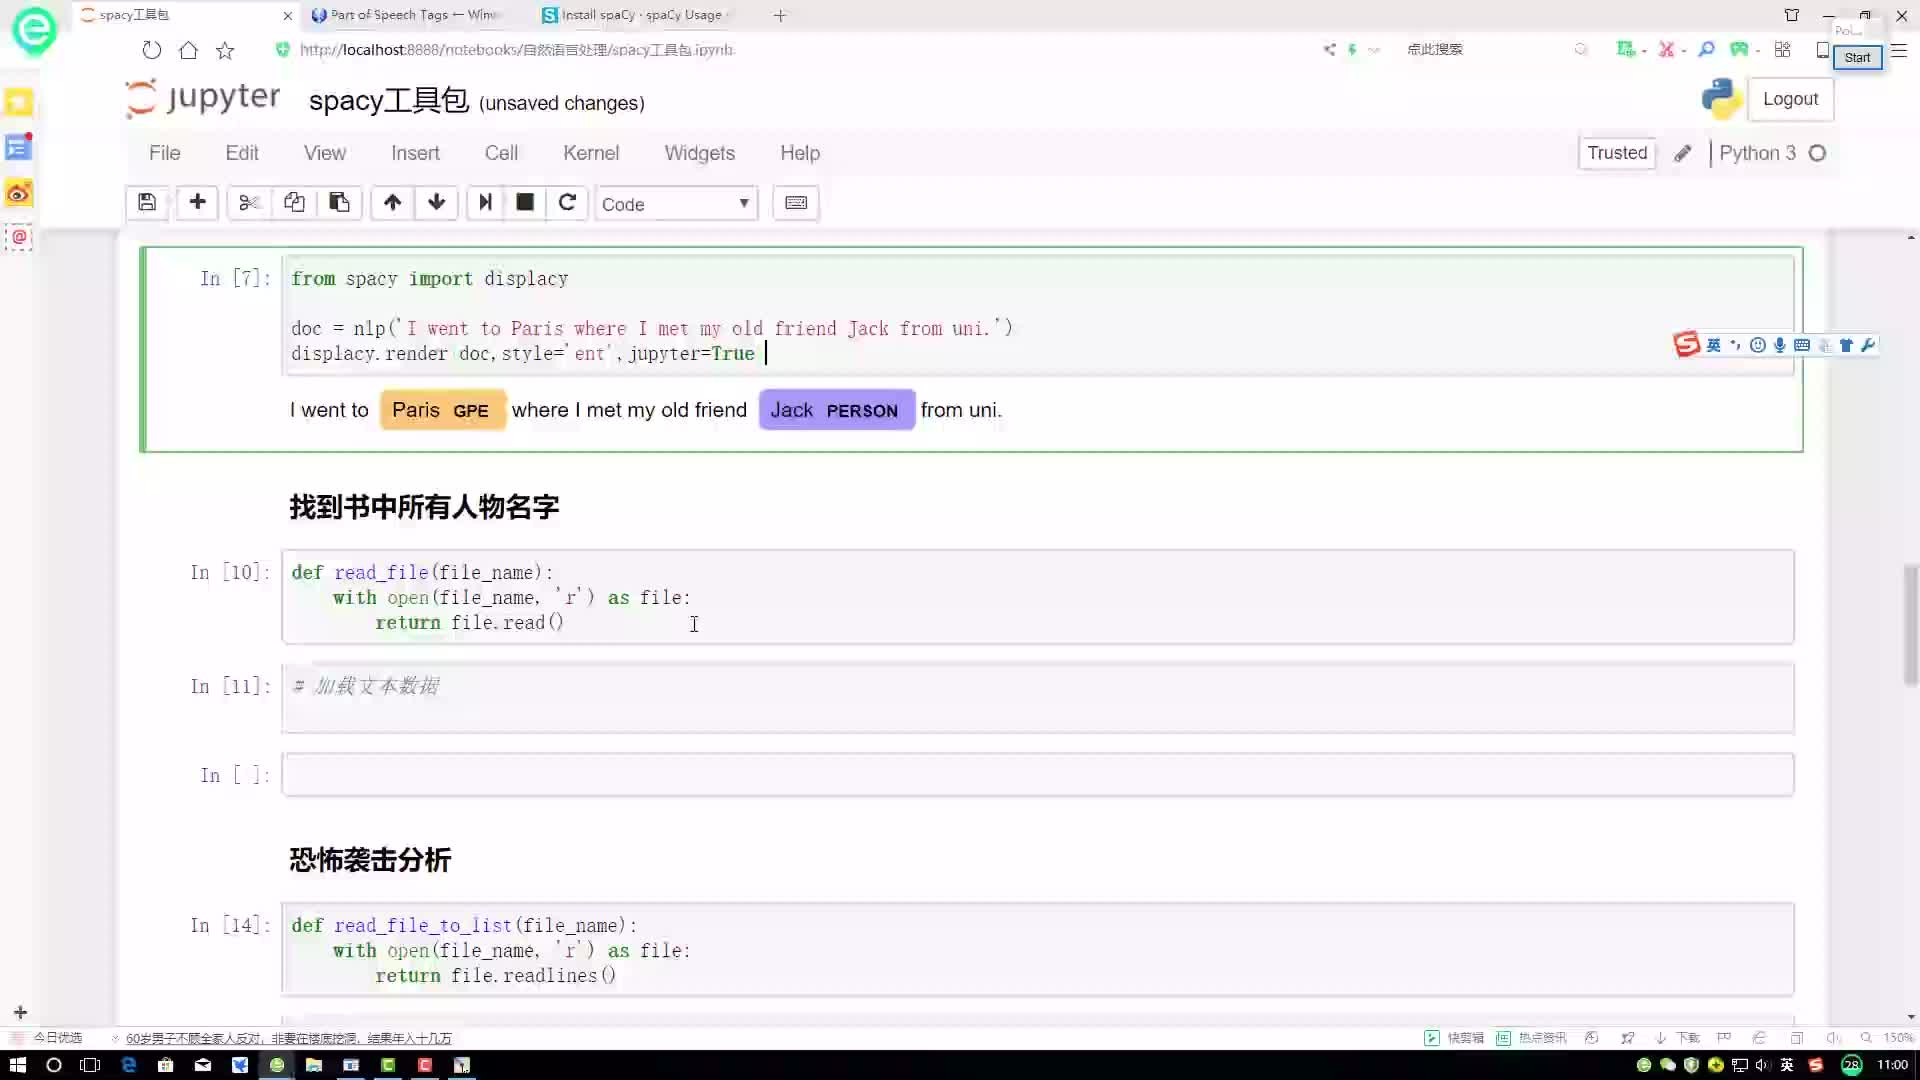The height and width of the screenshot is (1080, 1920).
Task: Click the save notebook icon
Action: [146, 203]
